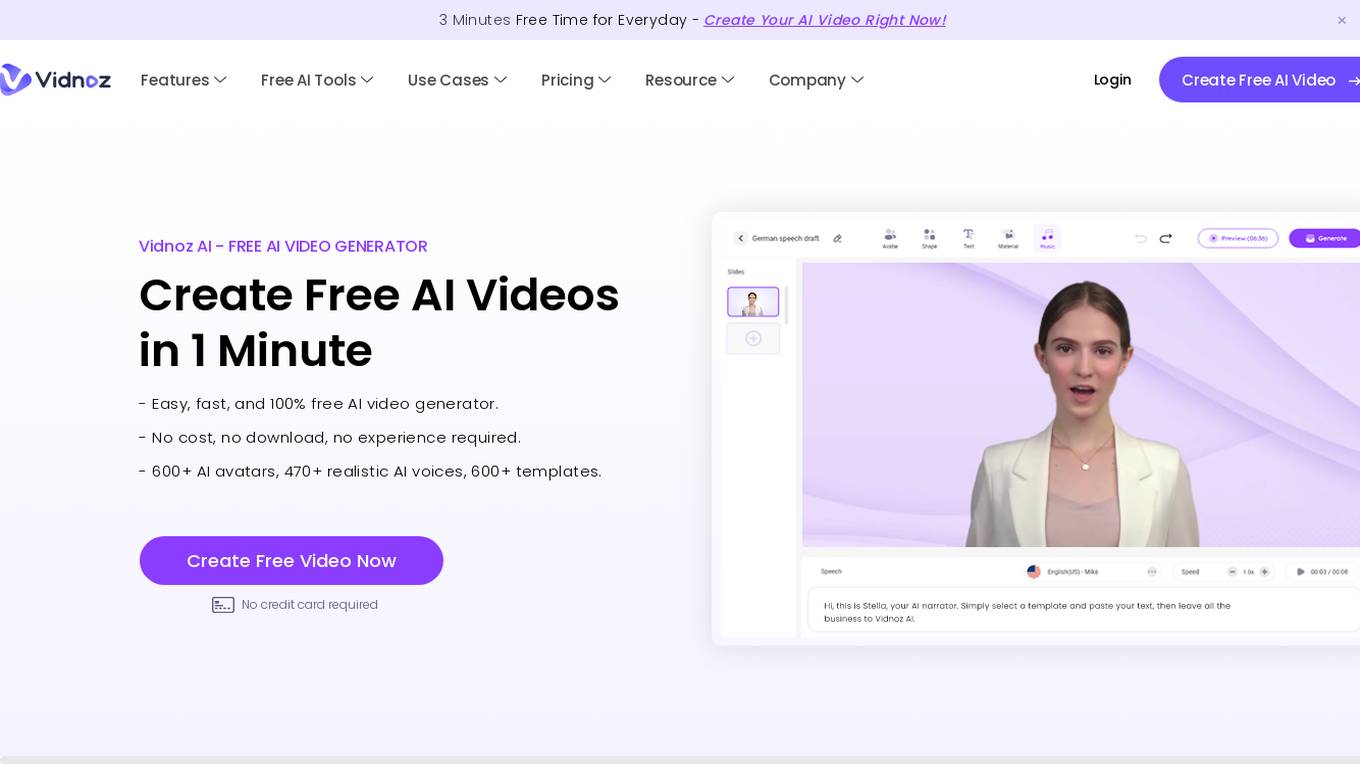
Task: Select the Text tool in editor toolbar
Action: pyautogui.click(x=968, y=238)
